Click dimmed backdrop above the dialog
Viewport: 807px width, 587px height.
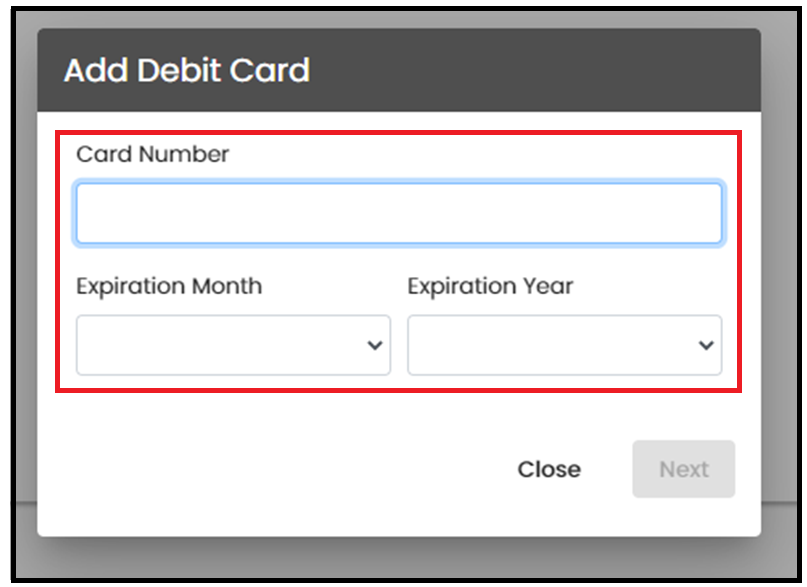399,19
